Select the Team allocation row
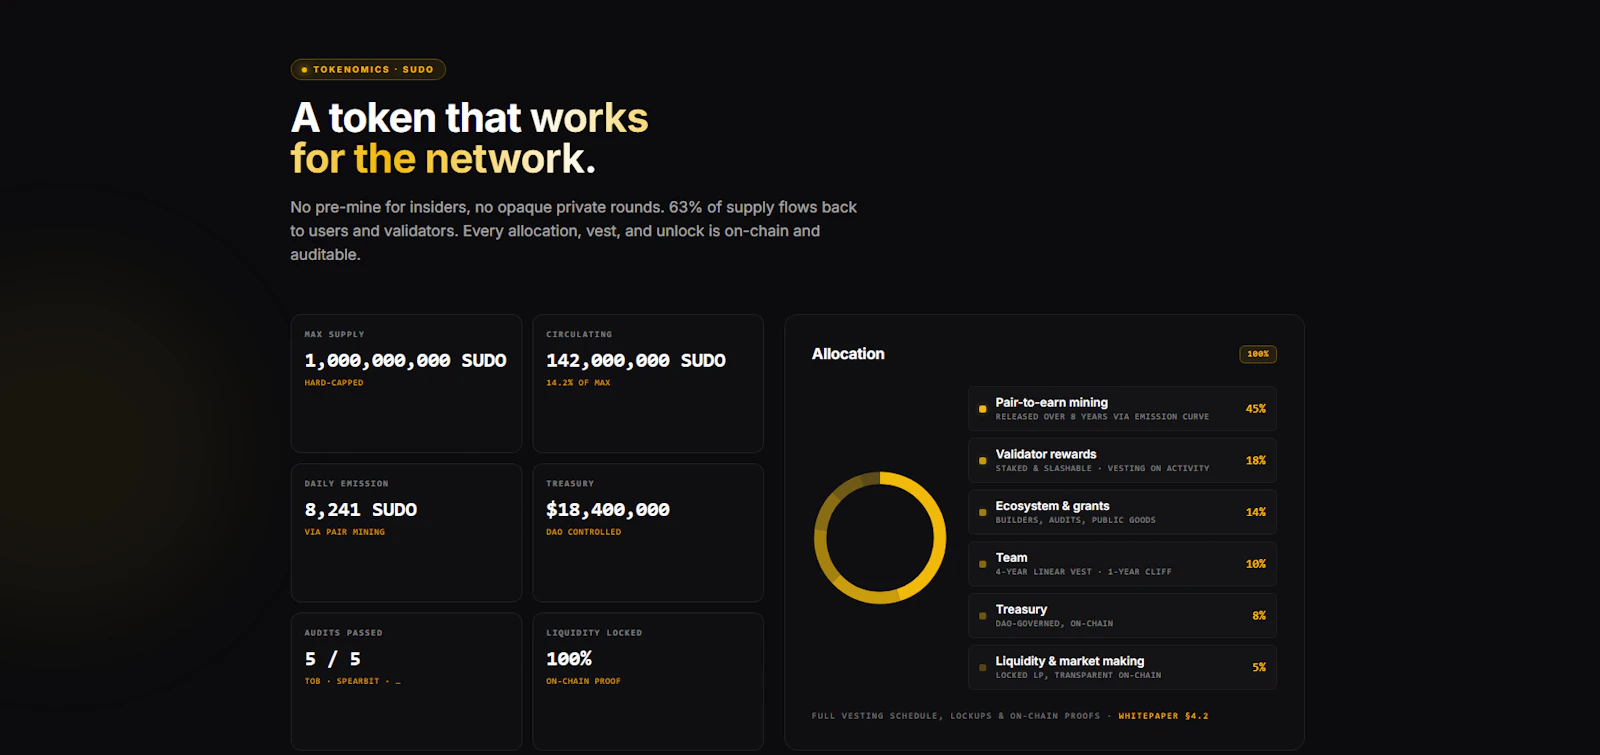 click(x=1122, y=564)
